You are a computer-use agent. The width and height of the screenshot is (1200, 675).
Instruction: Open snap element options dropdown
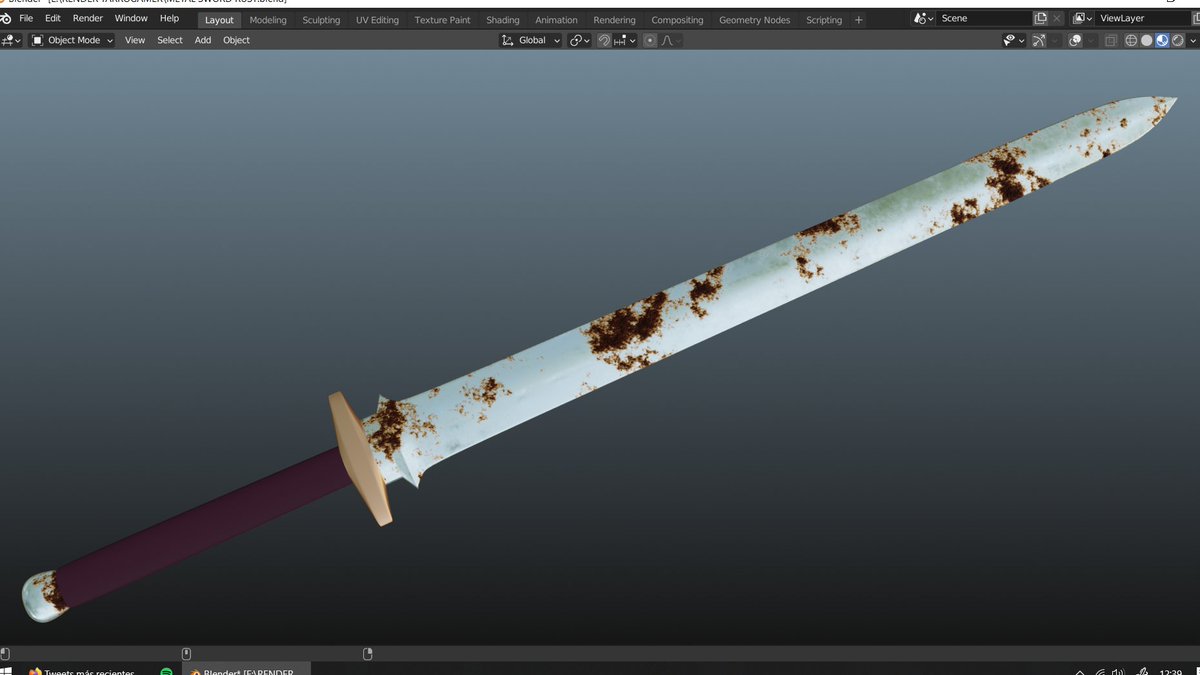(625, 40)
